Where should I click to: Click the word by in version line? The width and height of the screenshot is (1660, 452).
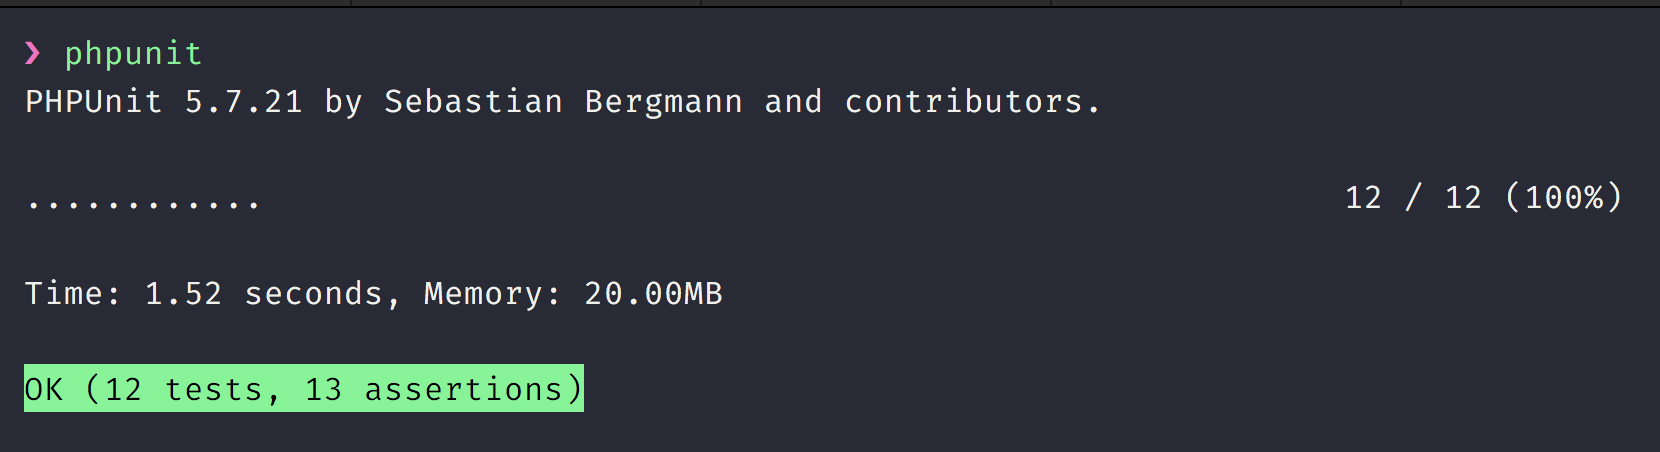(343, 101)
